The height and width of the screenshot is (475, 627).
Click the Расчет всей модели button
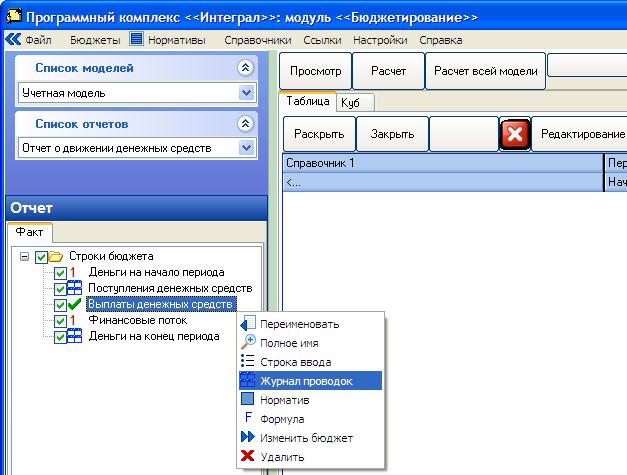485,71
